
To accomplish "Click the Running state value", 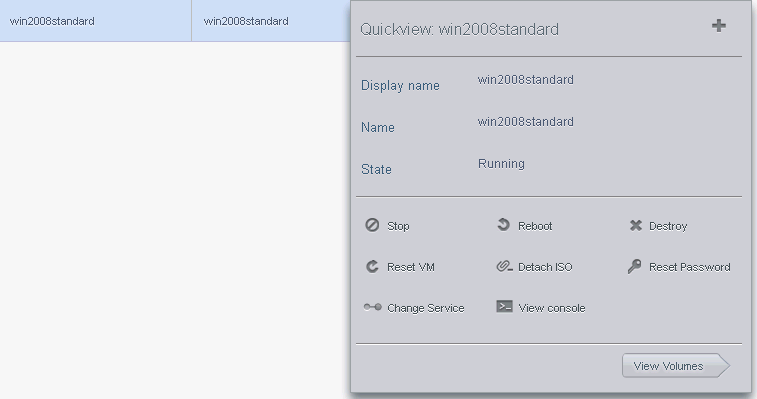I will click(x=501, y=164).
